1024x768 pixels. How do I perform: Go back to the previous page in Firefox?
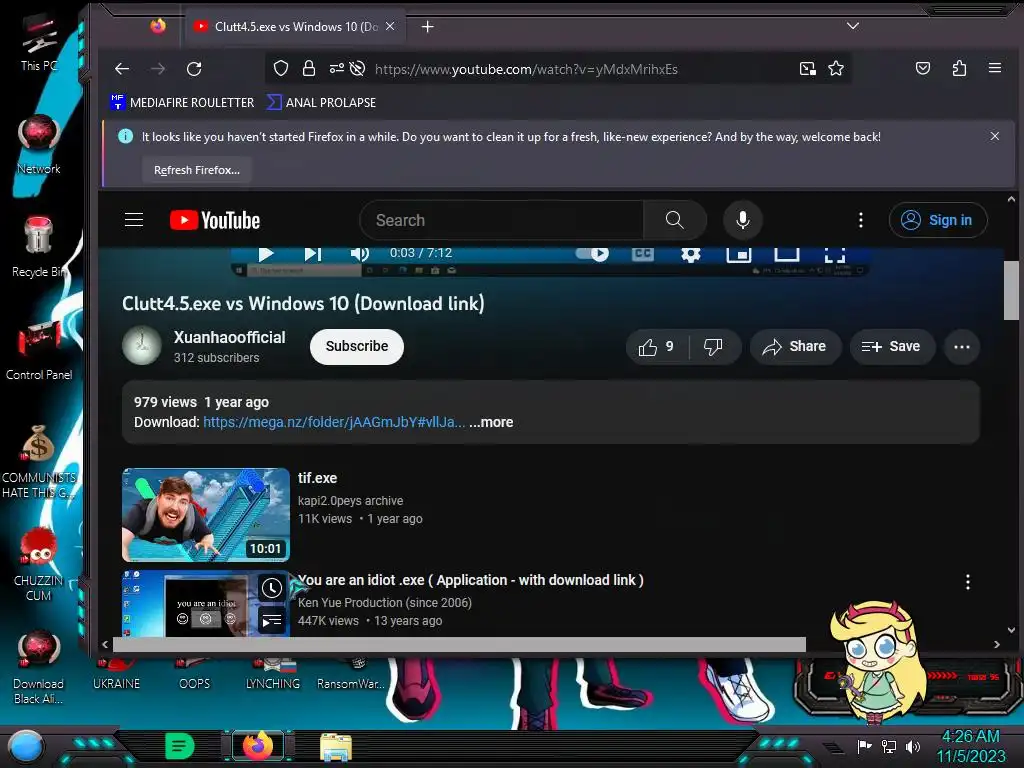click(x=121, y=69)
